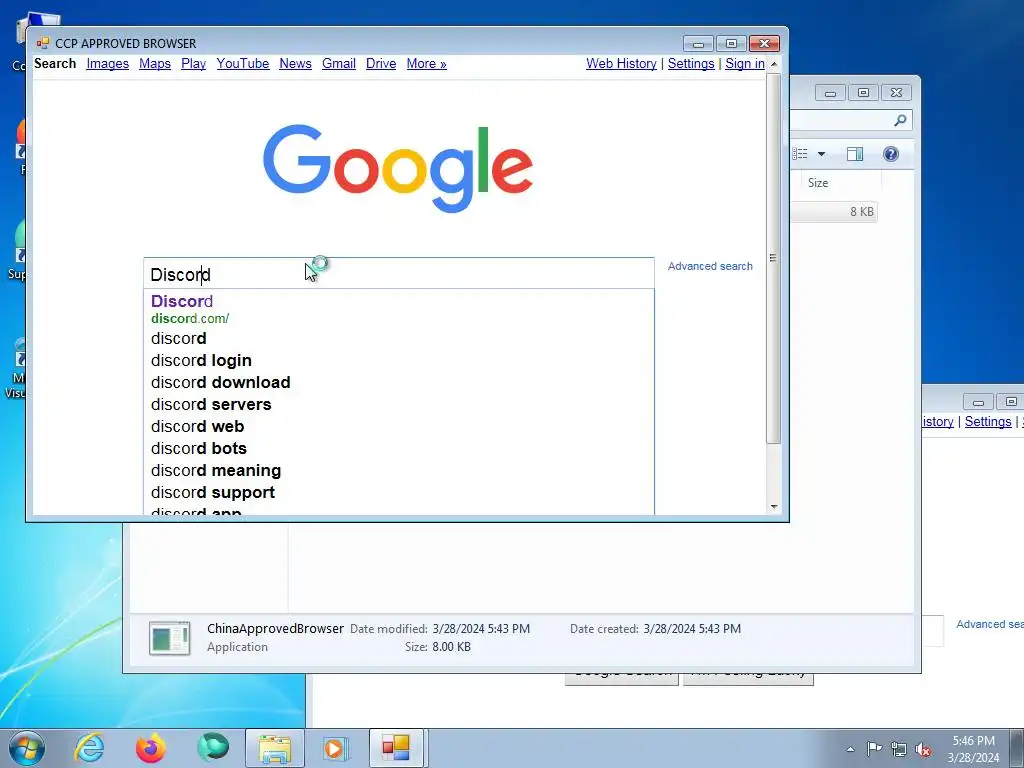Open the muted volume tray icon

pos(923,749)
